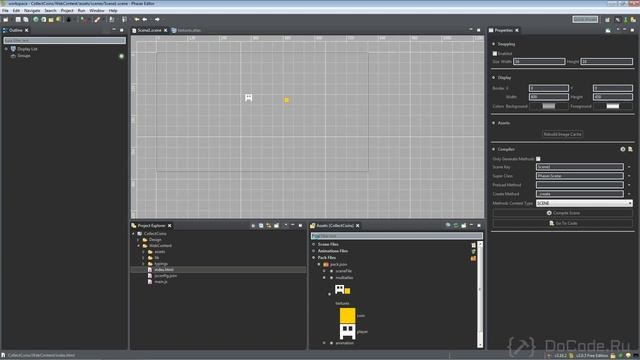Viewport: 640px width, 360px height.
Task: Click the back navigation arrow in toolbar
Action: click(144, 20)
